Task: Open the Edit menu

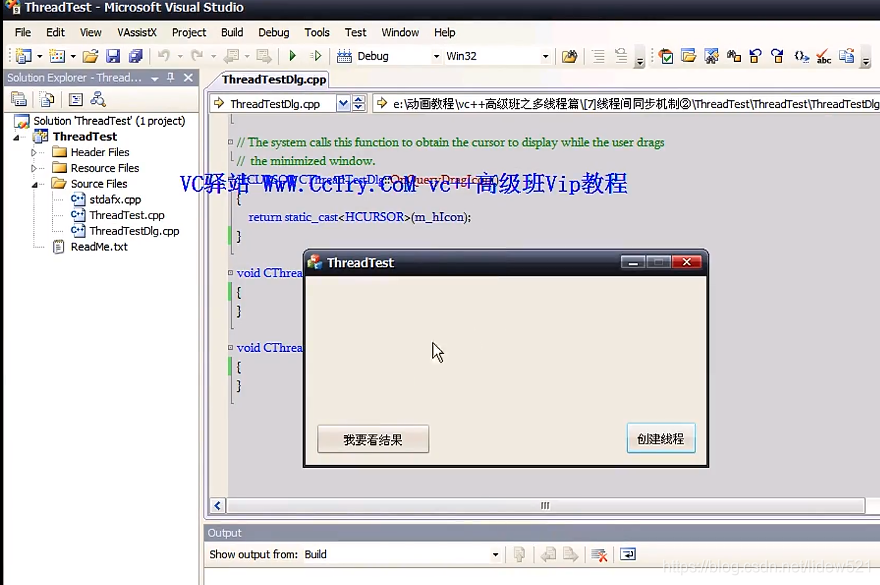Action: [x=56, y=32]
